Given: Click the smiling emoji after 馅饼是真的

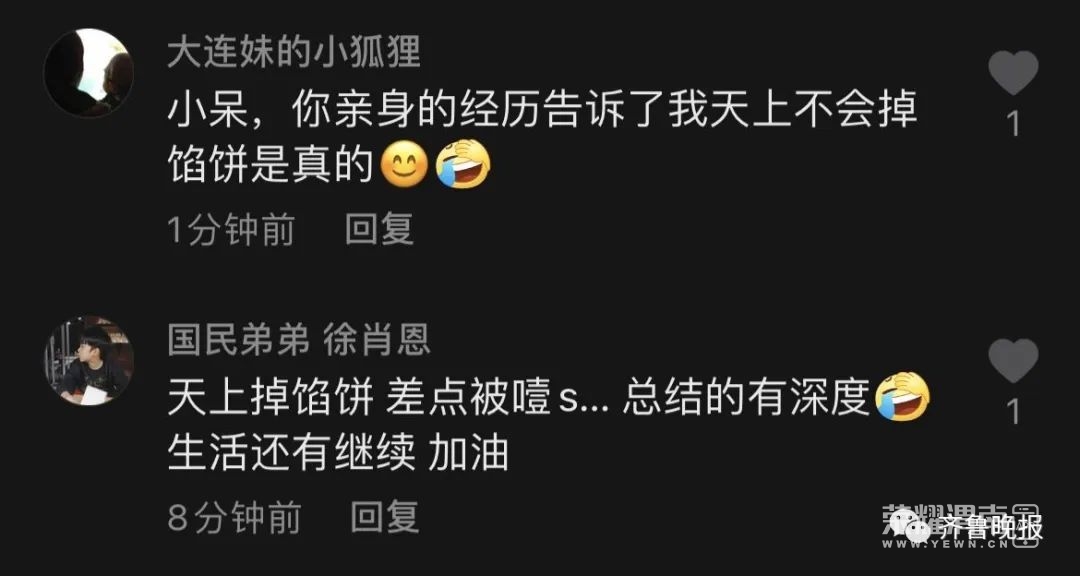Looking at the screenshot, I should [x=404, y=164].
